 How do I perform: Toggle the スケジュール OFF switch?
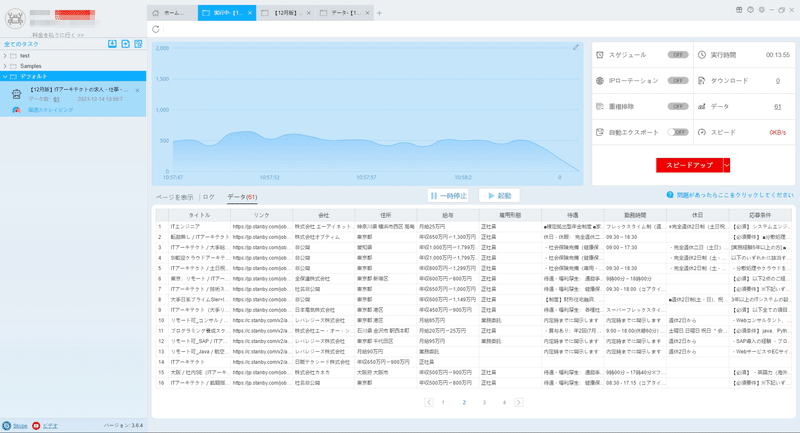678,55
